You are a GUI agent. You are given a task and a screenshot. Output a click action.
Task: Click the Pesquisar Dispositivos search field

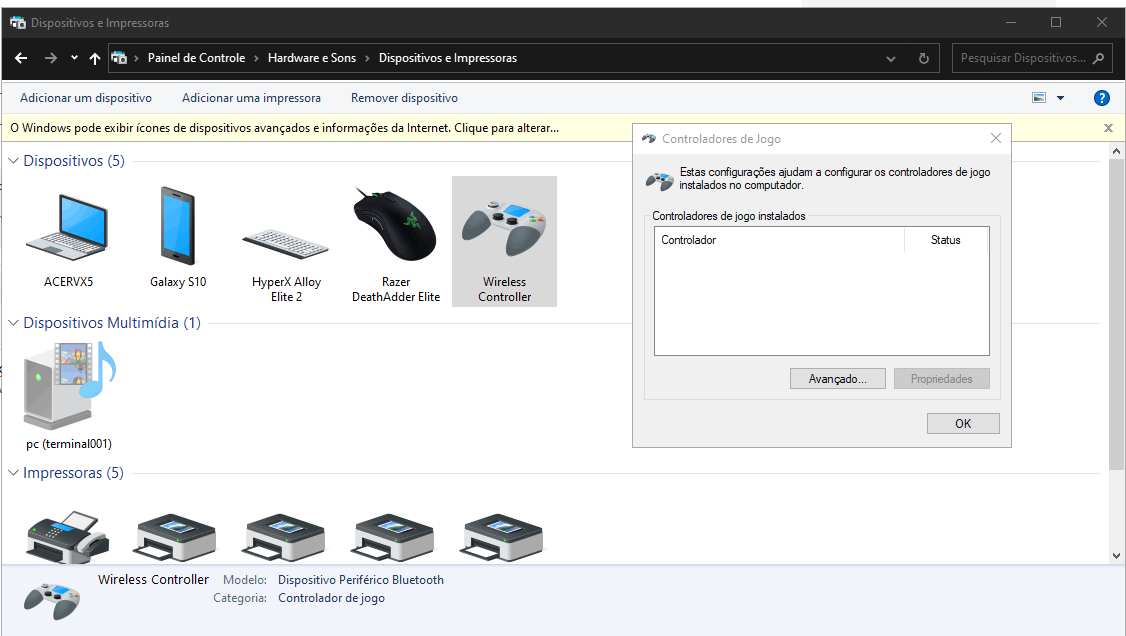(1022, 58)
